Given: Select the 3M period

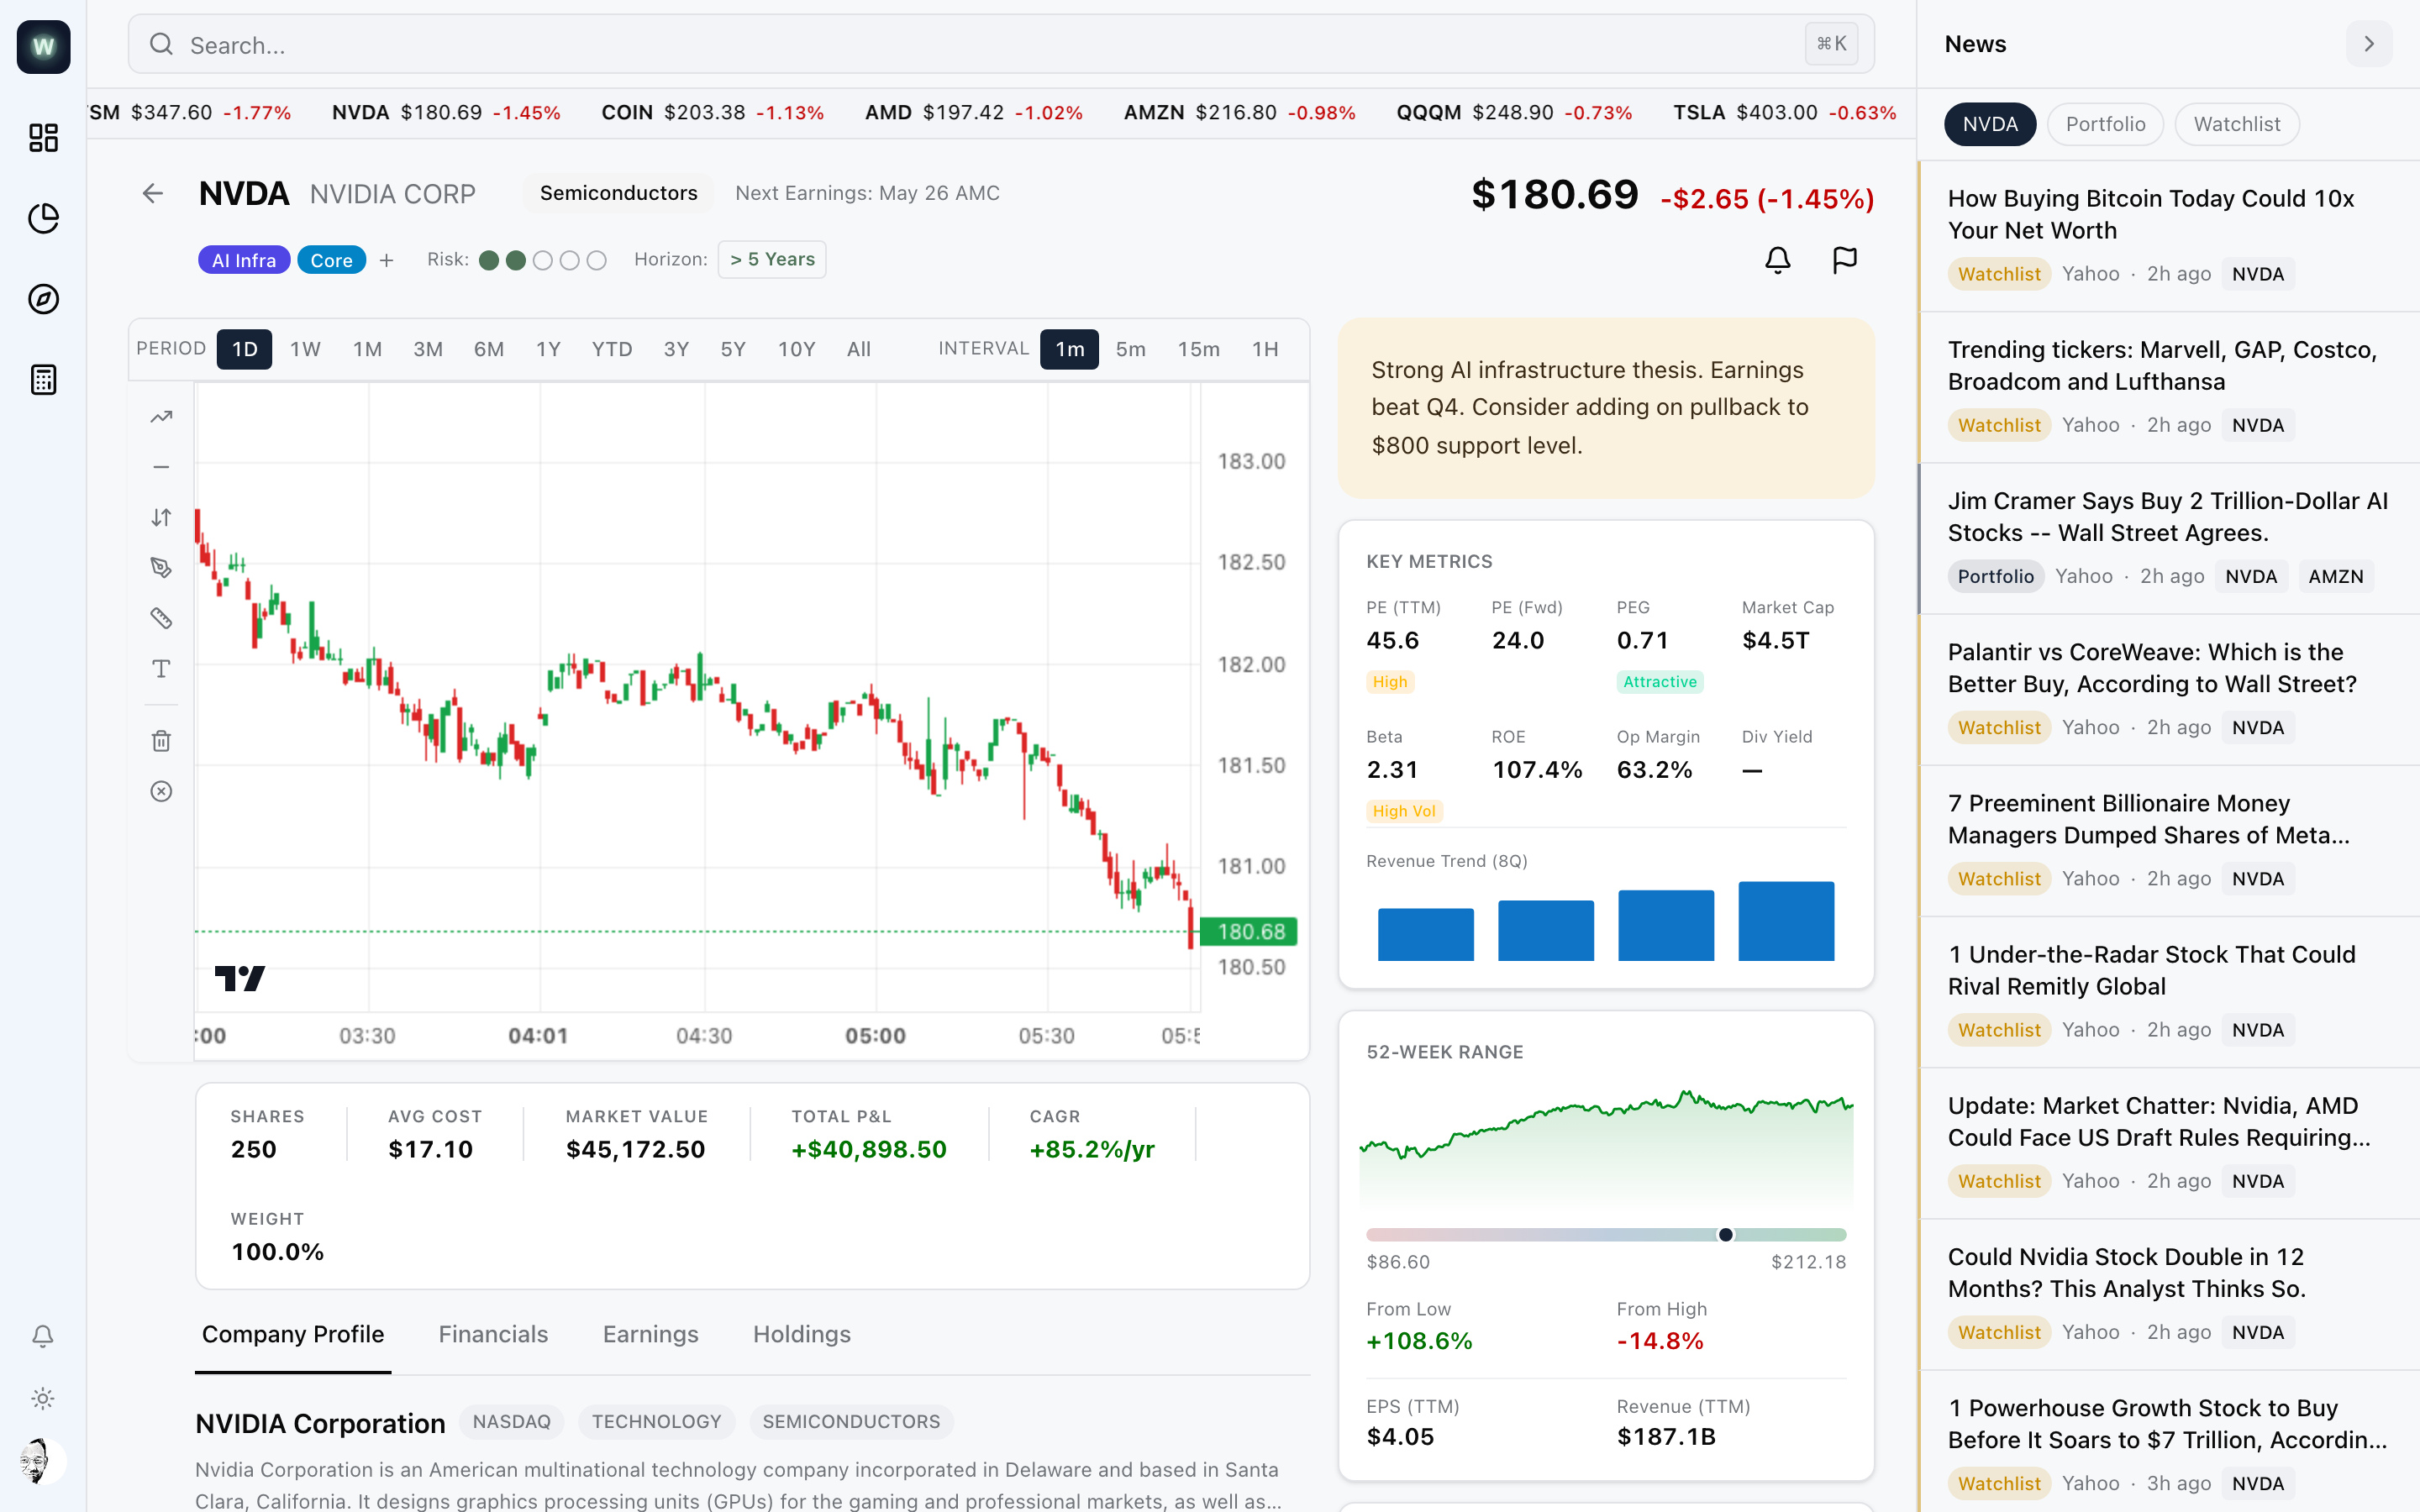Looking at the screenshot, I should pyautogui.click(x=428, y=349).
